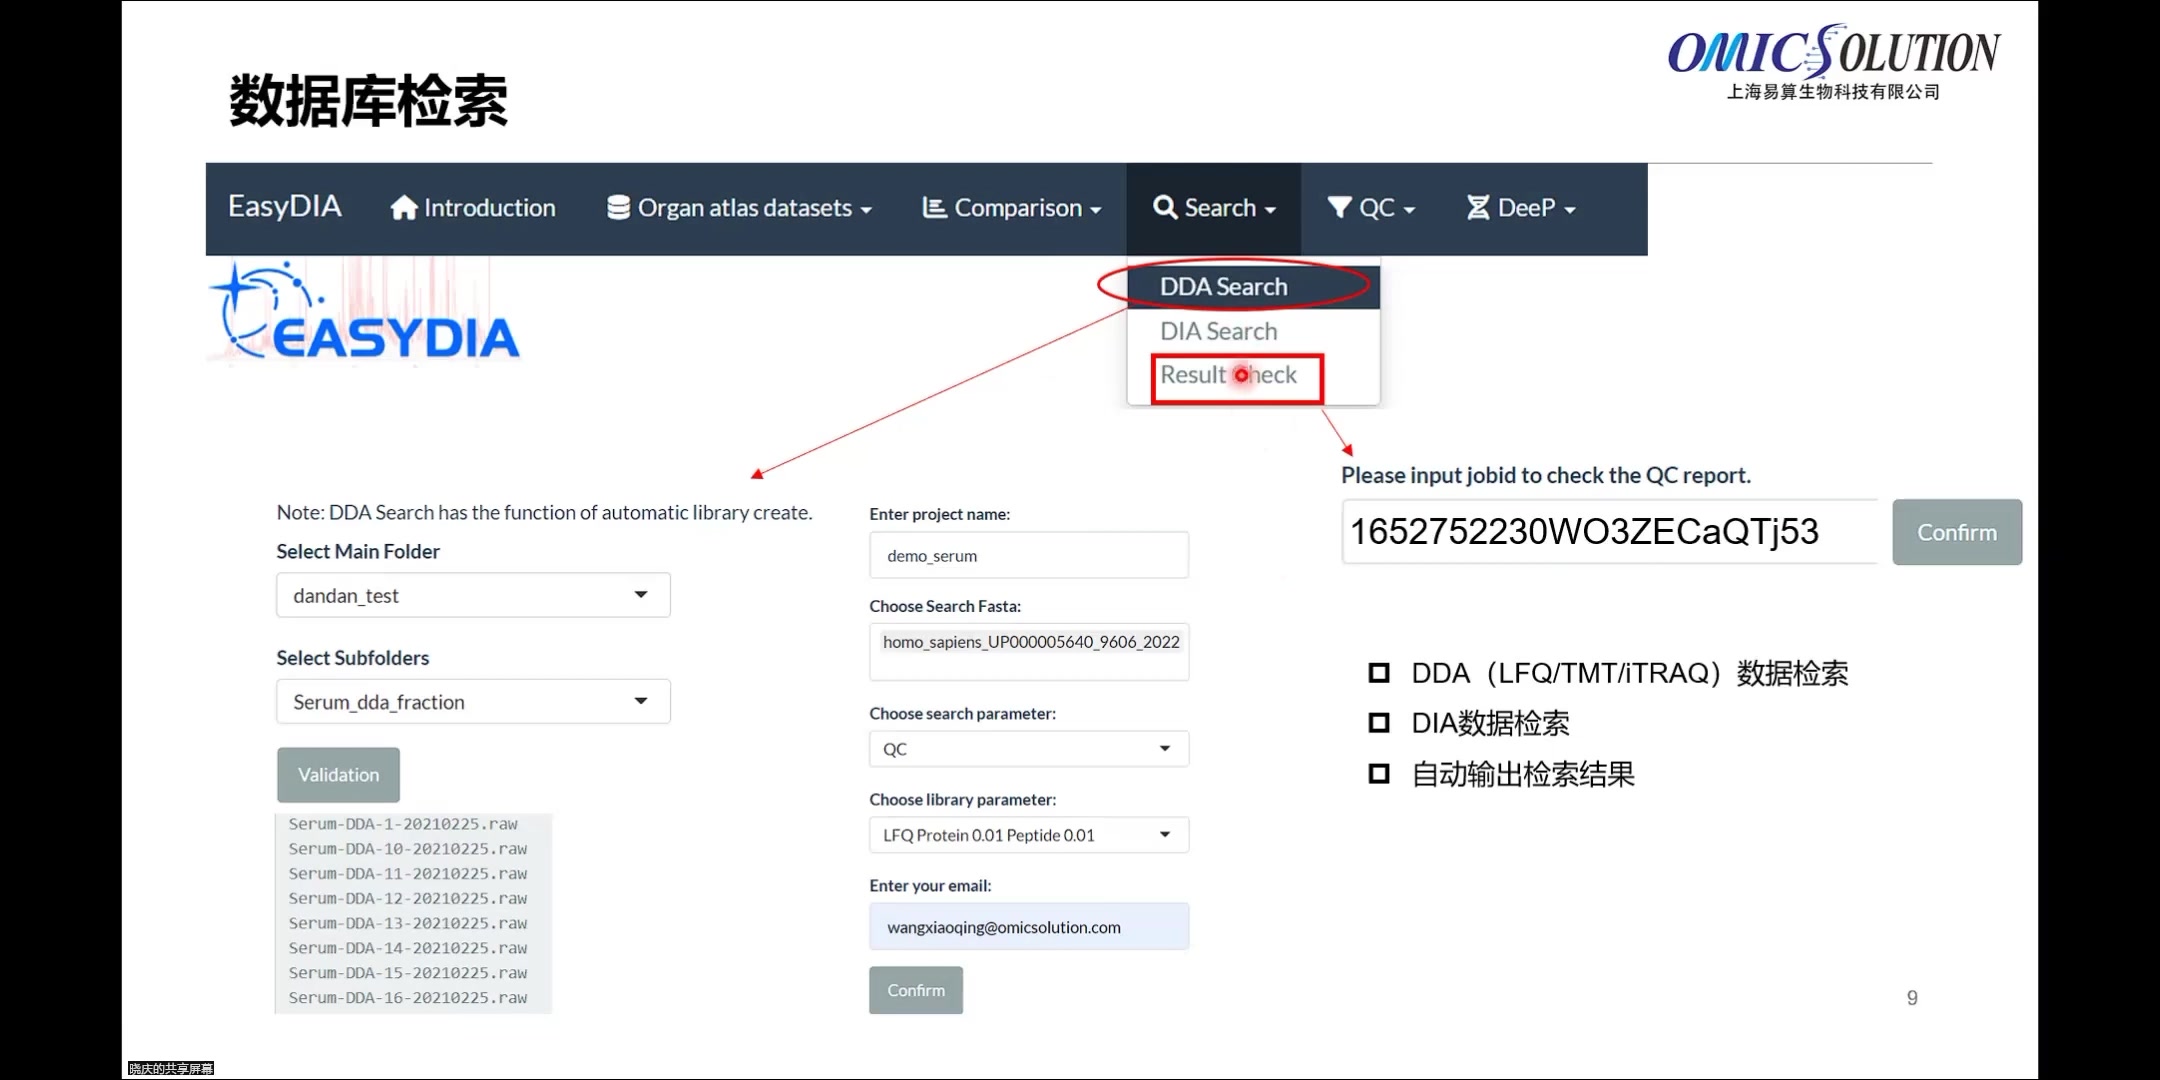This screenshot has height=1080, width=2160.
Task: Click the magnifier icon in Search menu
Action: [x=1165, y=207]
